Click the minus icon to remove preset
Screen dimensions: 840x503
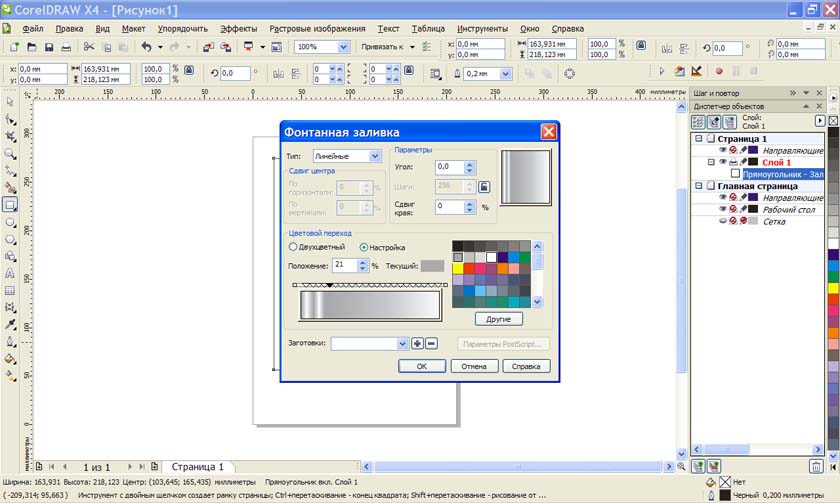[432, 344]
